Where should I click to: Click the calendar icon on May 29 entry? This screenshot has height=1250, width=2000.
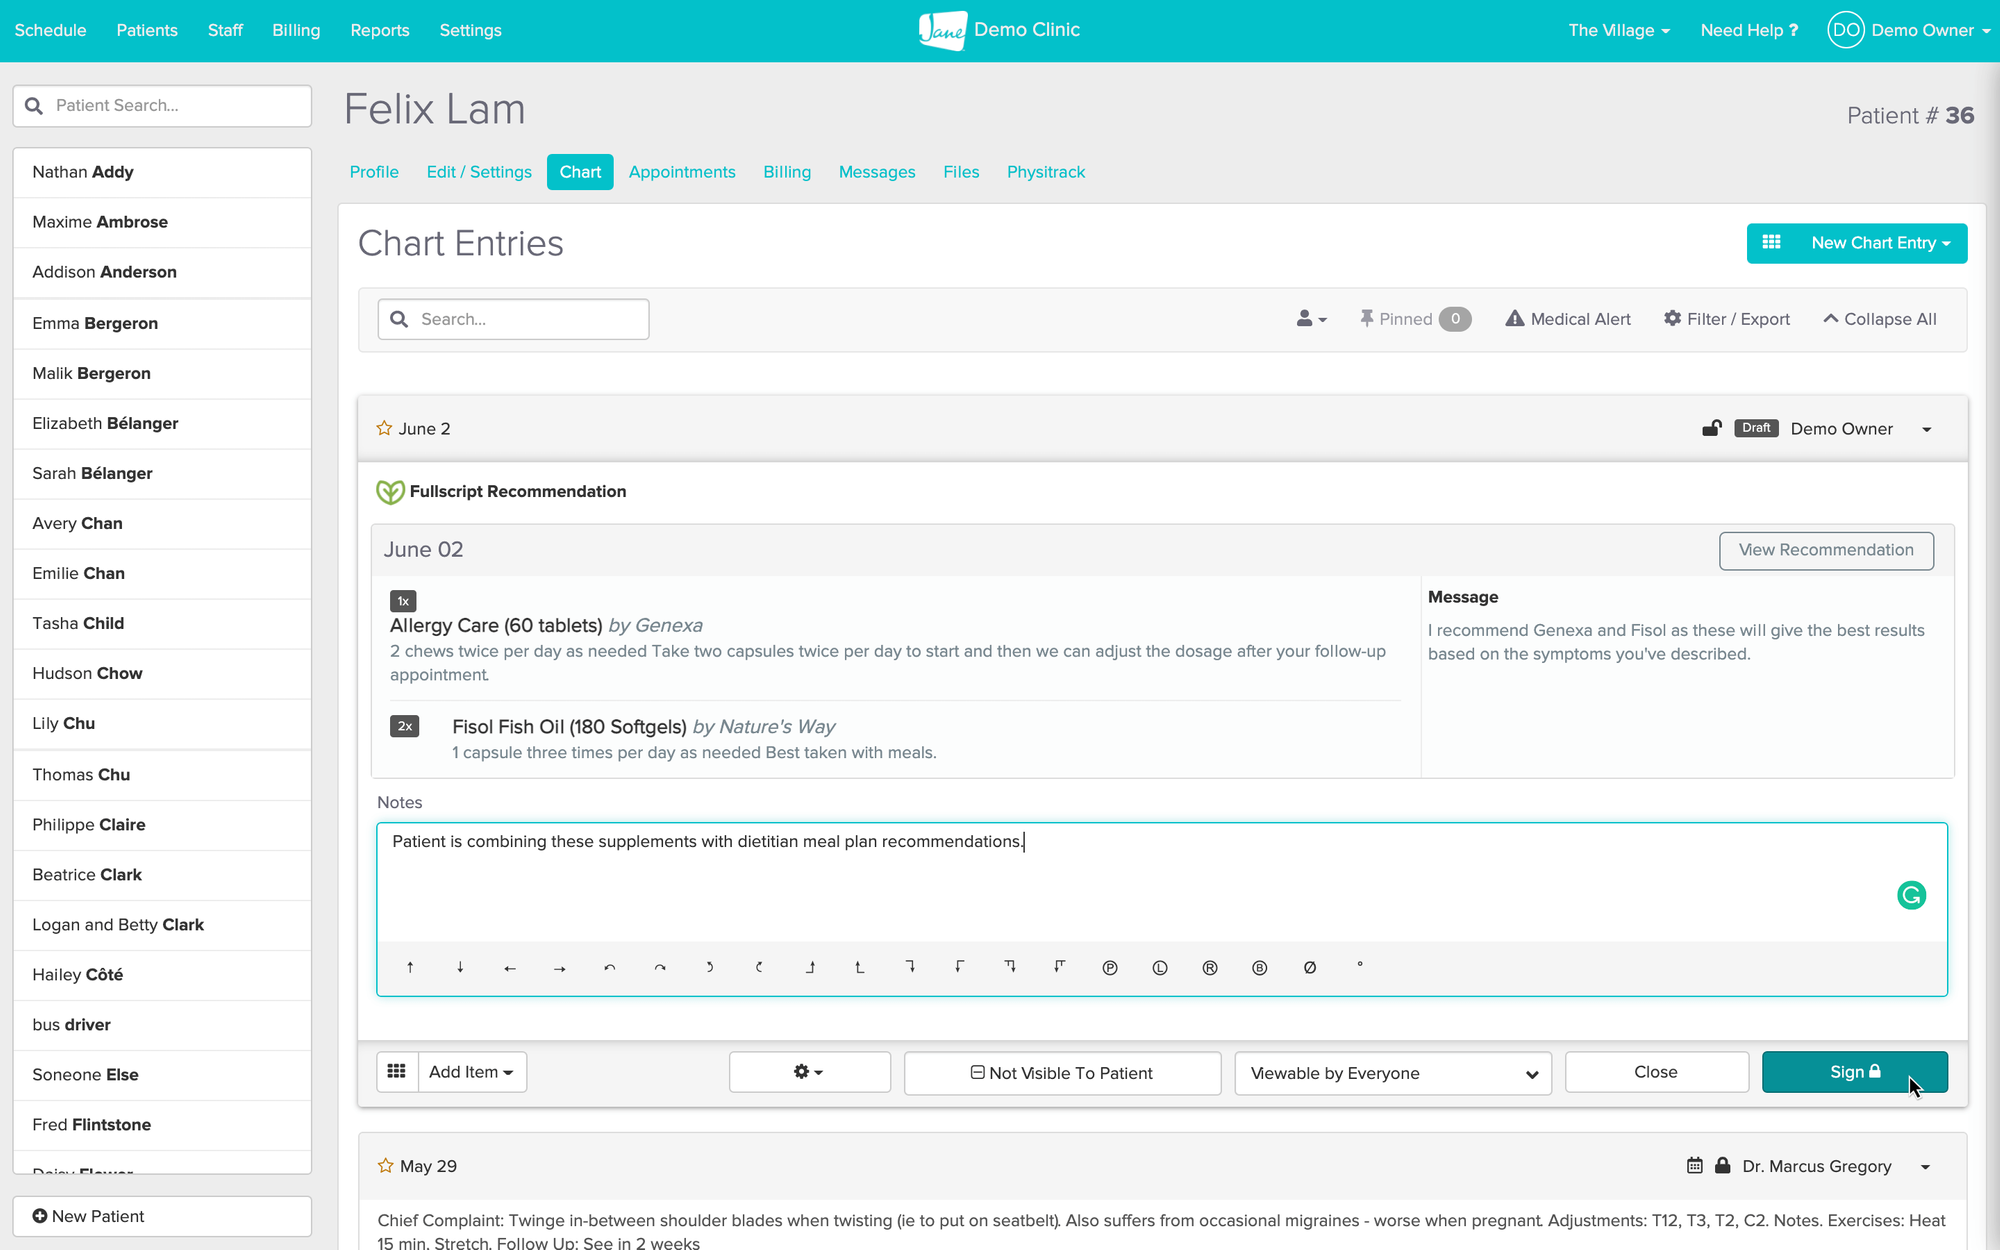click(1694, 1165)
